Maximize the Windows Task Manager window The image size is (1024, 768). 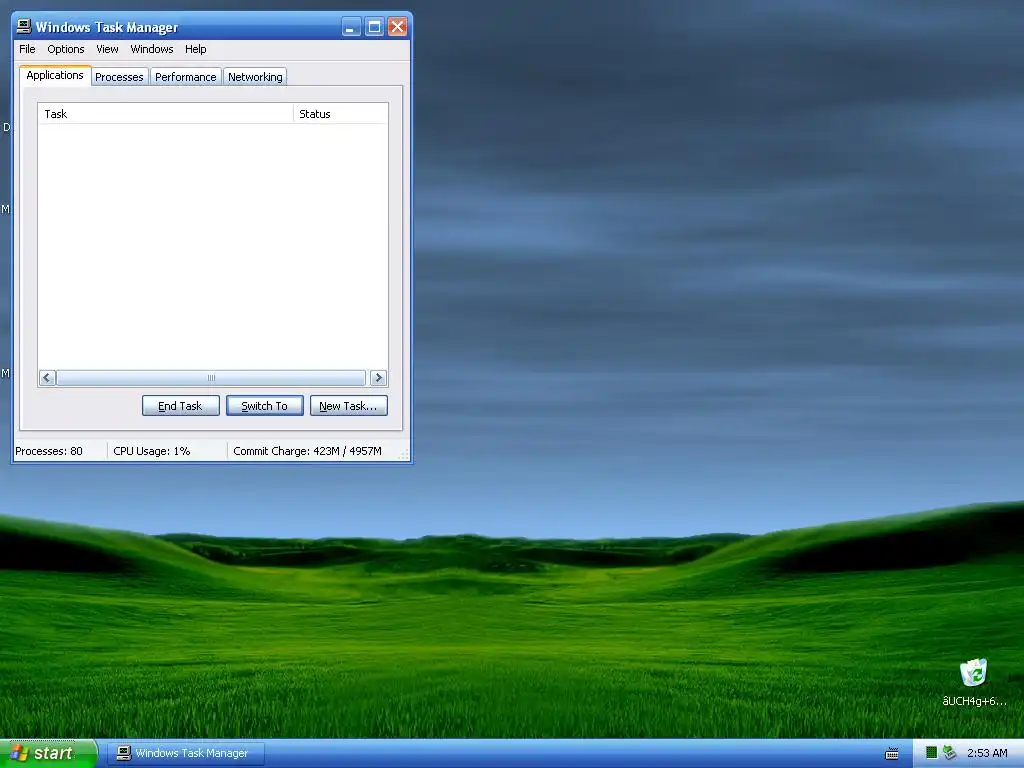click(374, 27)
